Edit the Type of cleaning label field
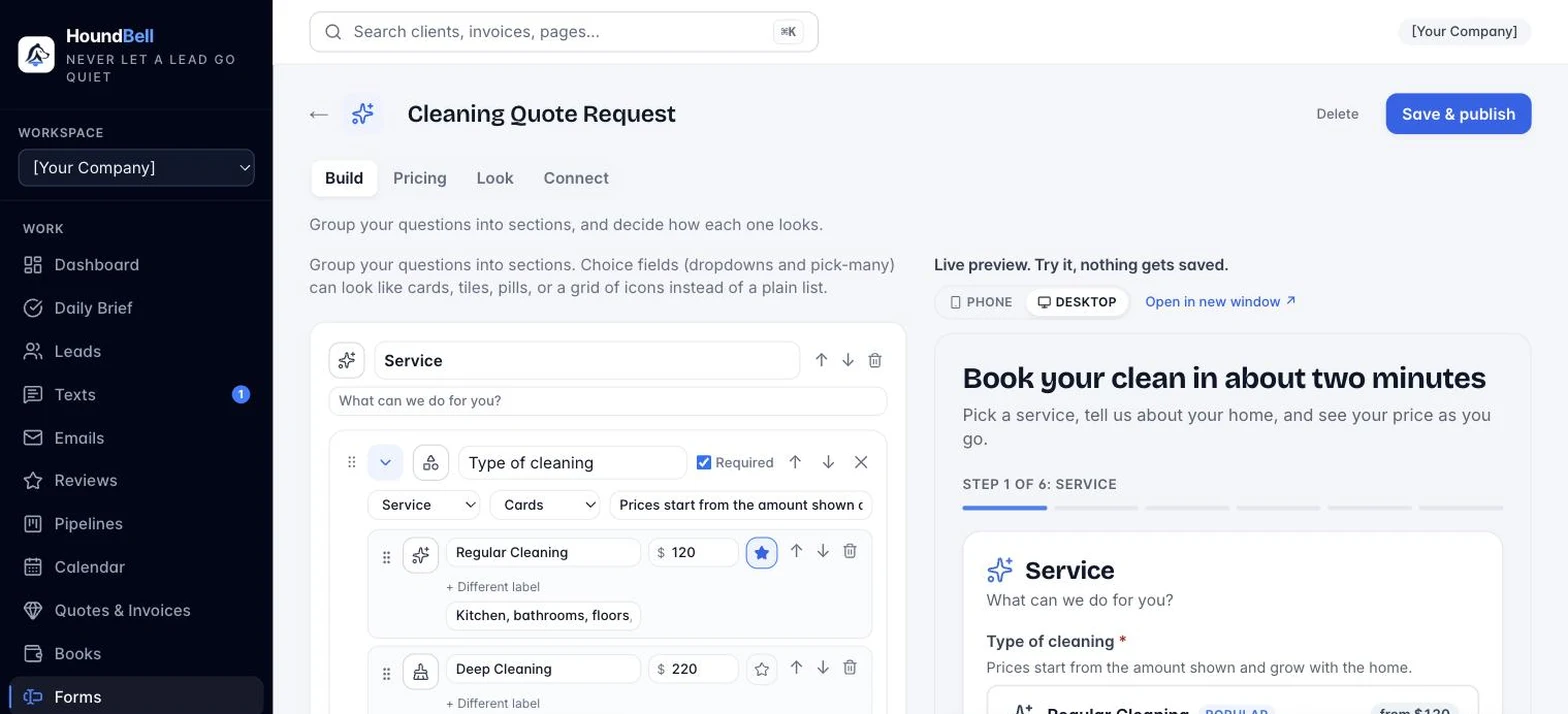This screenshot has height=714, width=1568. pos(573,463)
